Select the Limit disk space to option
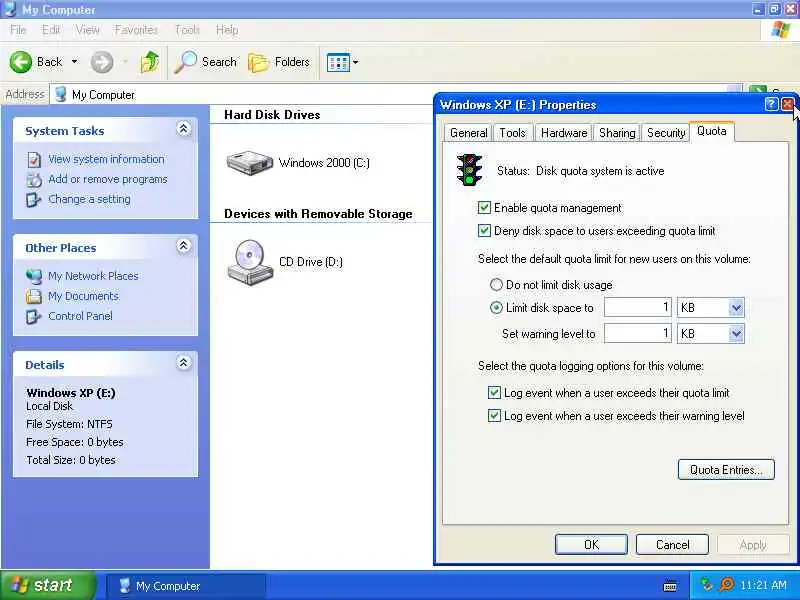This screenshot has width=800, height=600. click(x=496, y=308)
